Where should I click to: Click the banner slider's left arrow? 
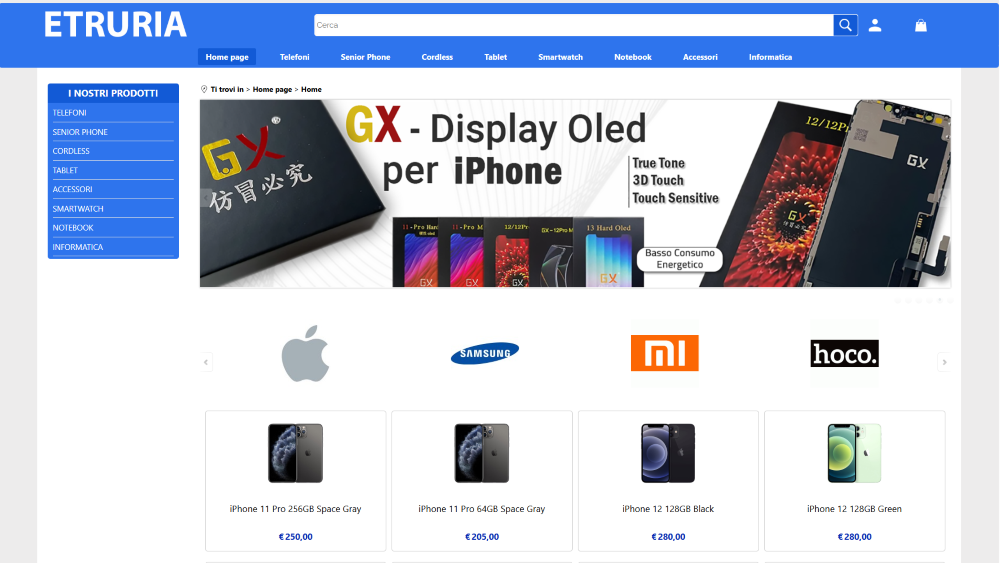206,198
